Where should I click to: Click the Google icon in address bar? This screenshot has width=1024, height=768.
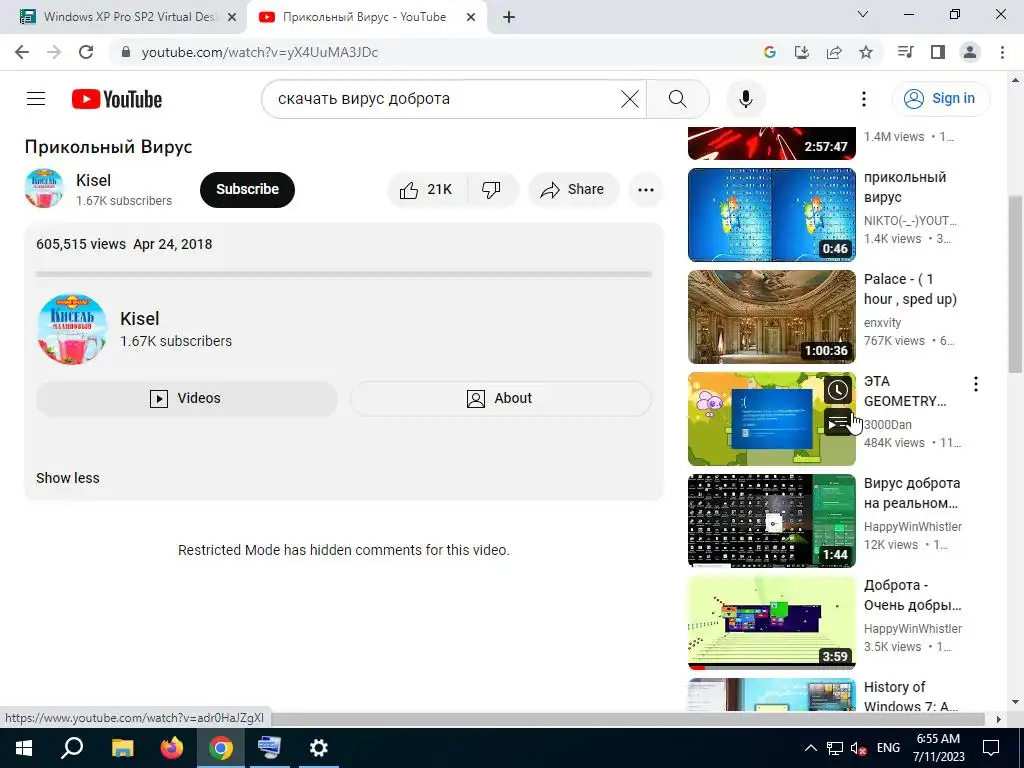coord(770,52)
